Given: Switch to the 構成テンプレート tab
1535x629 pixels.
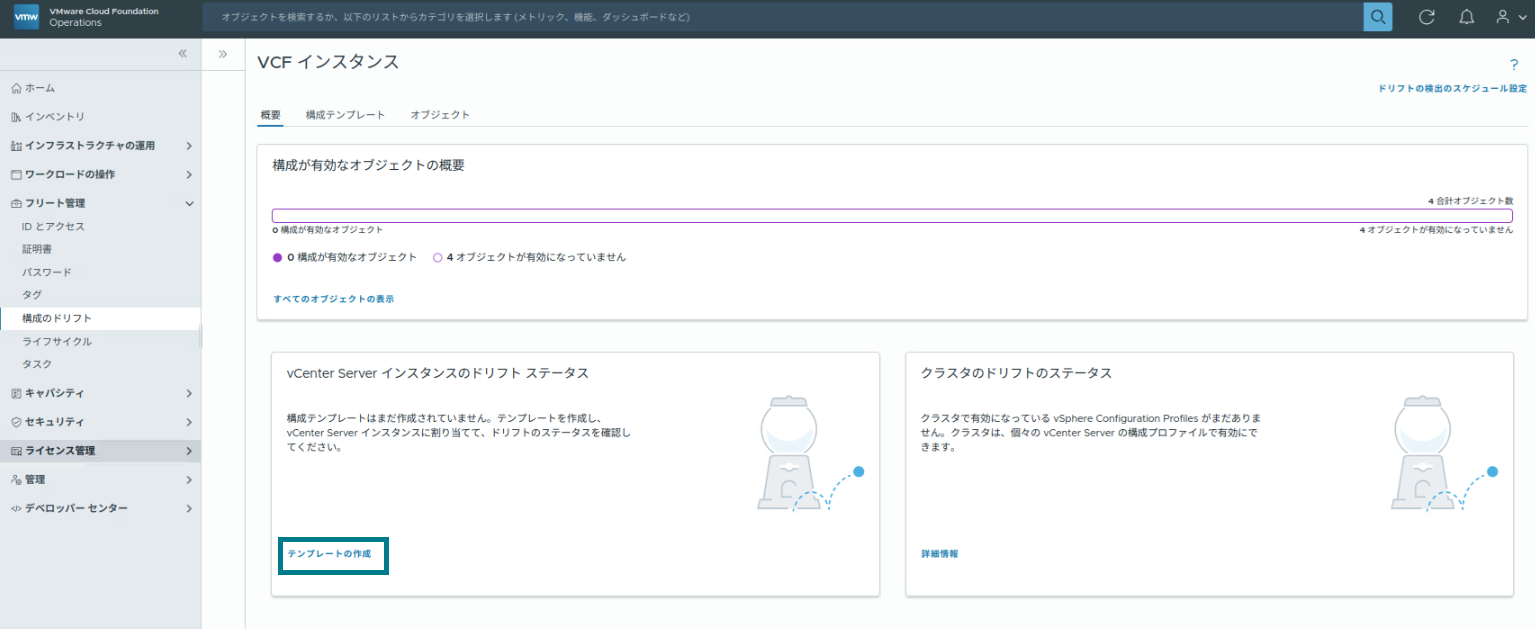Looking at the screenshot, I should tap(346, 114).
